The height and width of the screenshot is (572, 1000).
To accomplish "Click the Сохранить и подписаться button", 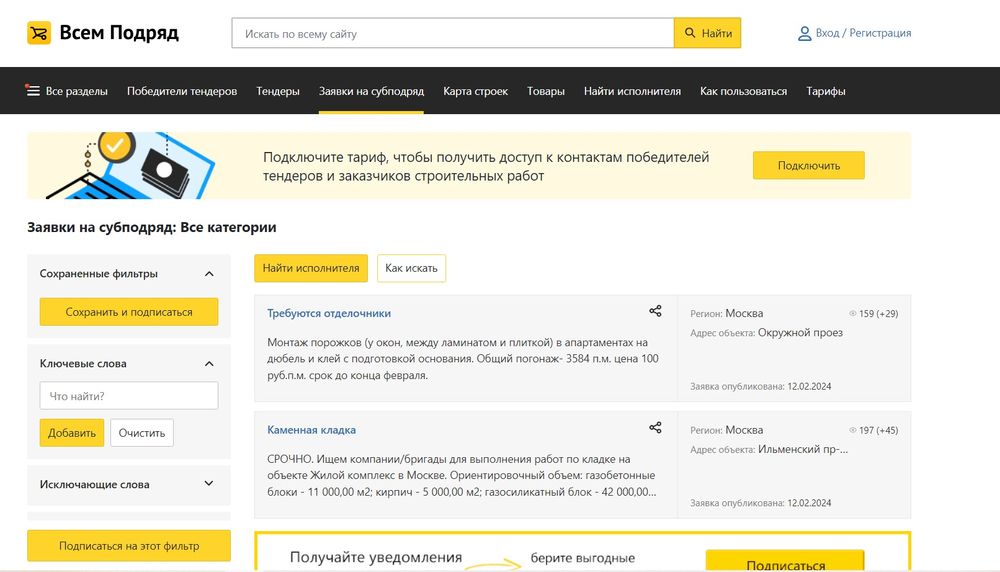I will [129, 312].
